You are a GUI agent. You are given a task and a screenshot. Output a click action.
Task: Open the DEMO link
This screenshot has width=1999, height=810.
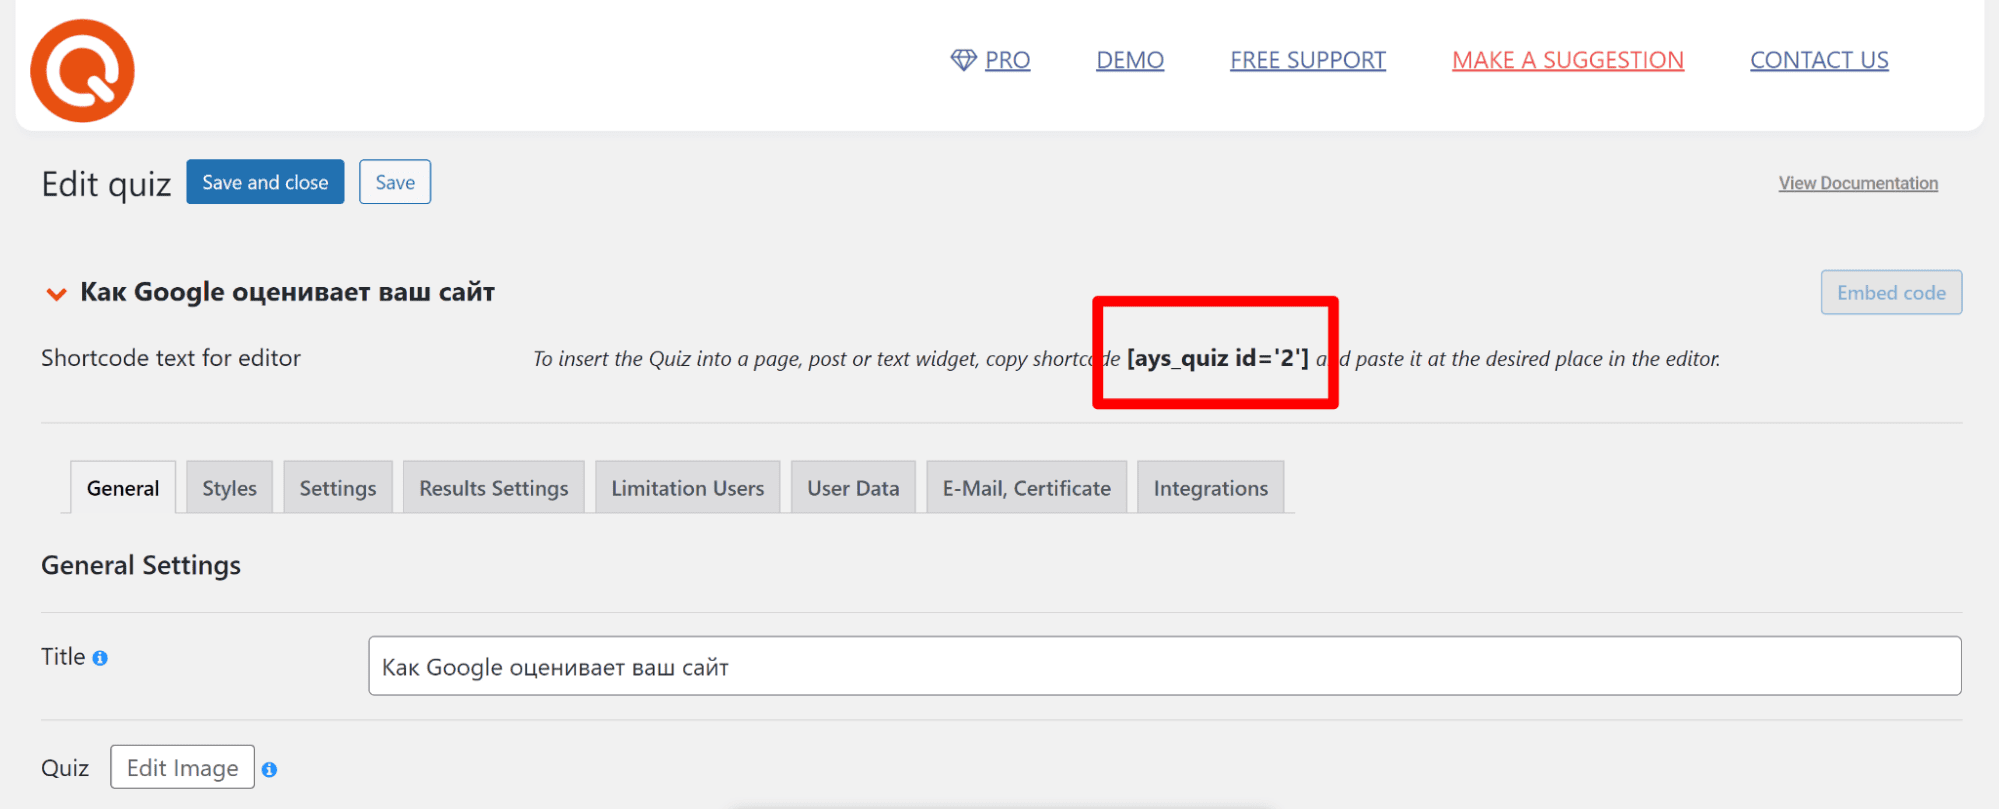[x=1130, y=60]
